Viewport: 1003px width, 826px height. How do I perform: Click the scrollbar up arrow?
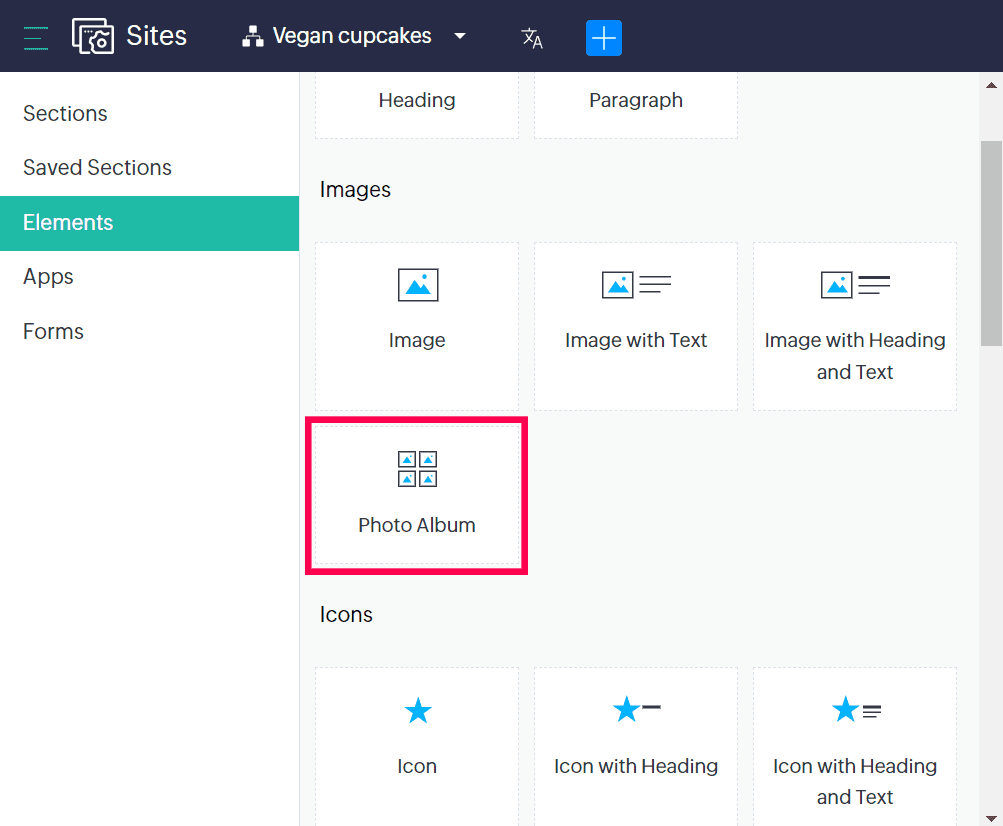click(991, 85)
